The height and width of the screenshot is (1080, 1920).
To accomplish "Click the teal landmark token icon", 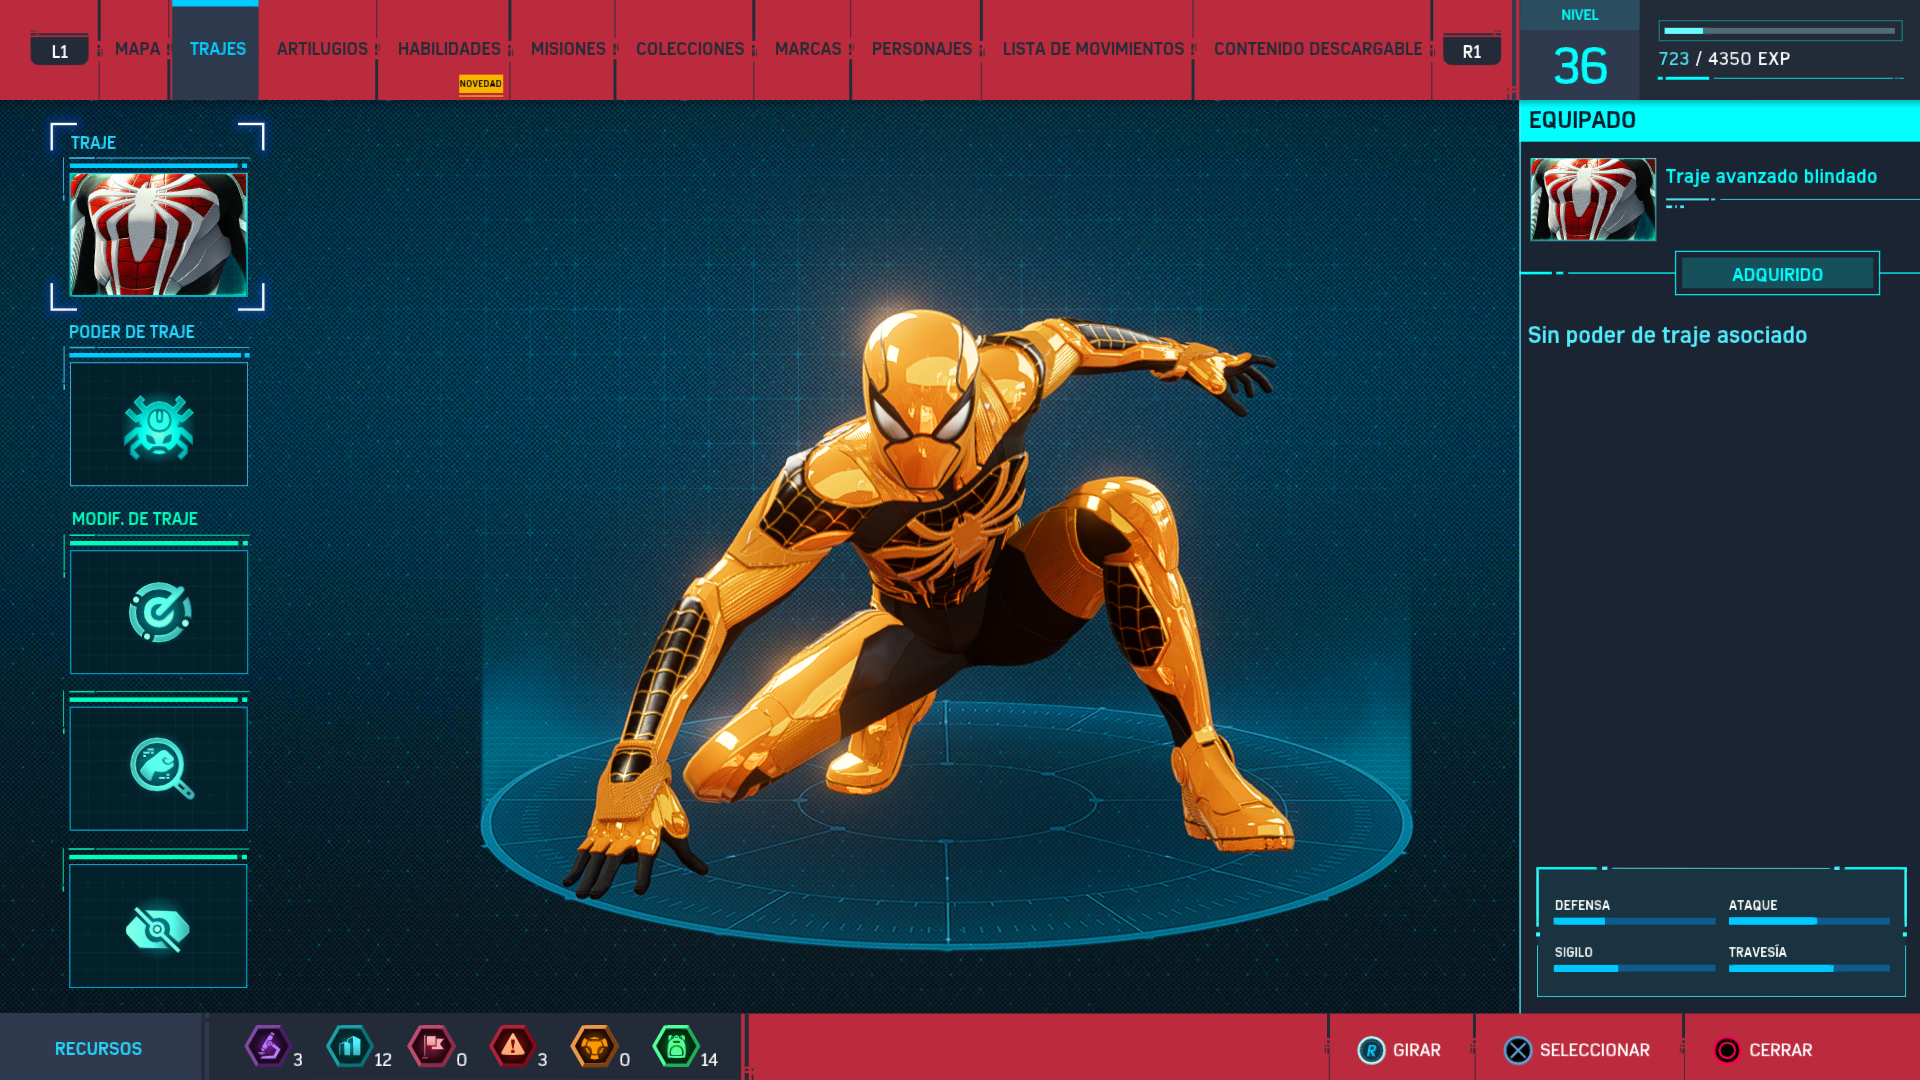I will coord(350,1047).
